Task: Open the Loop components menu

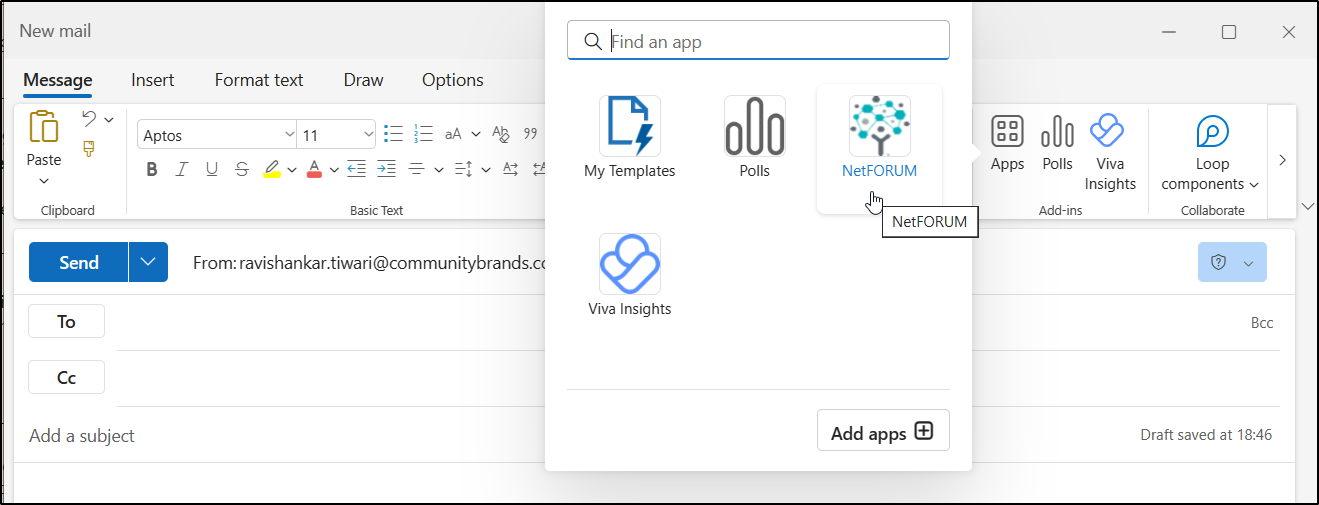Action: [x=1210, y=152]
